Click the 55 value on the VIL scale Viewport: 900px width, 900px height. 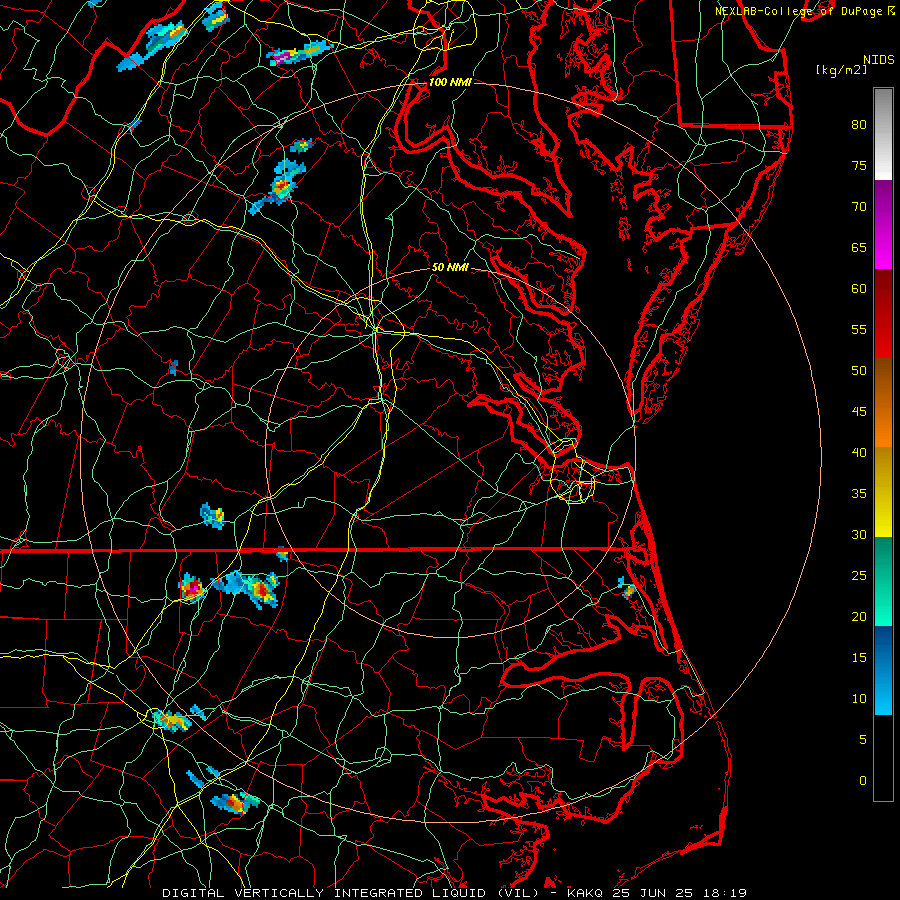point(859,329)
